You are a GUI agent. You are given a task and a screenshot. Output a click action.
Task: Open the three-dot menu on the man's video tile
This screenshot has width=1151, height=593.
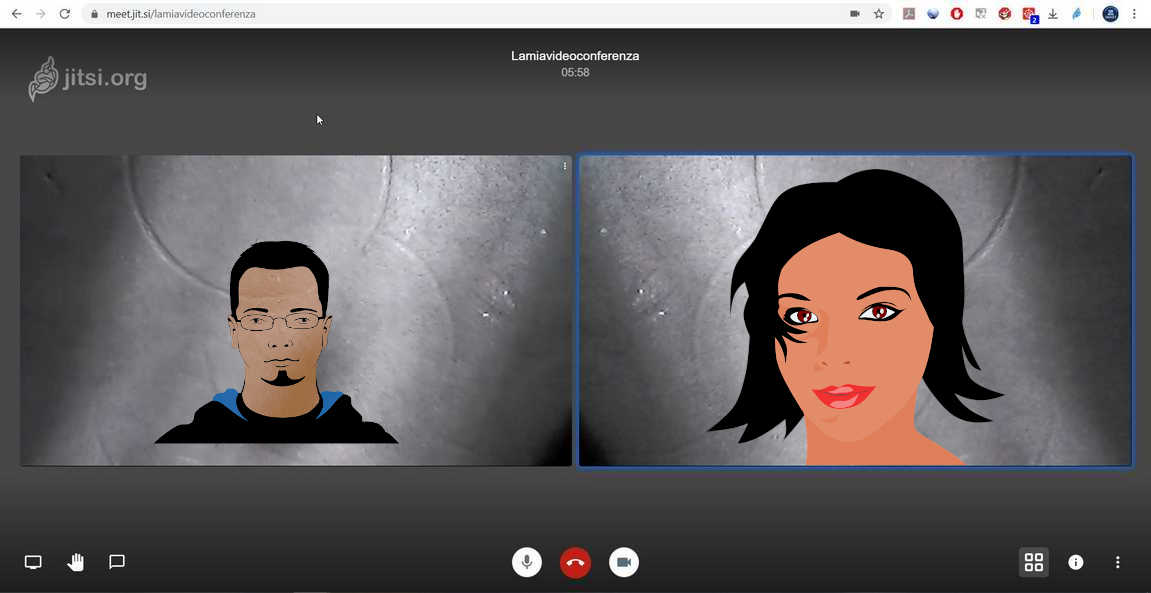[565, 166]
